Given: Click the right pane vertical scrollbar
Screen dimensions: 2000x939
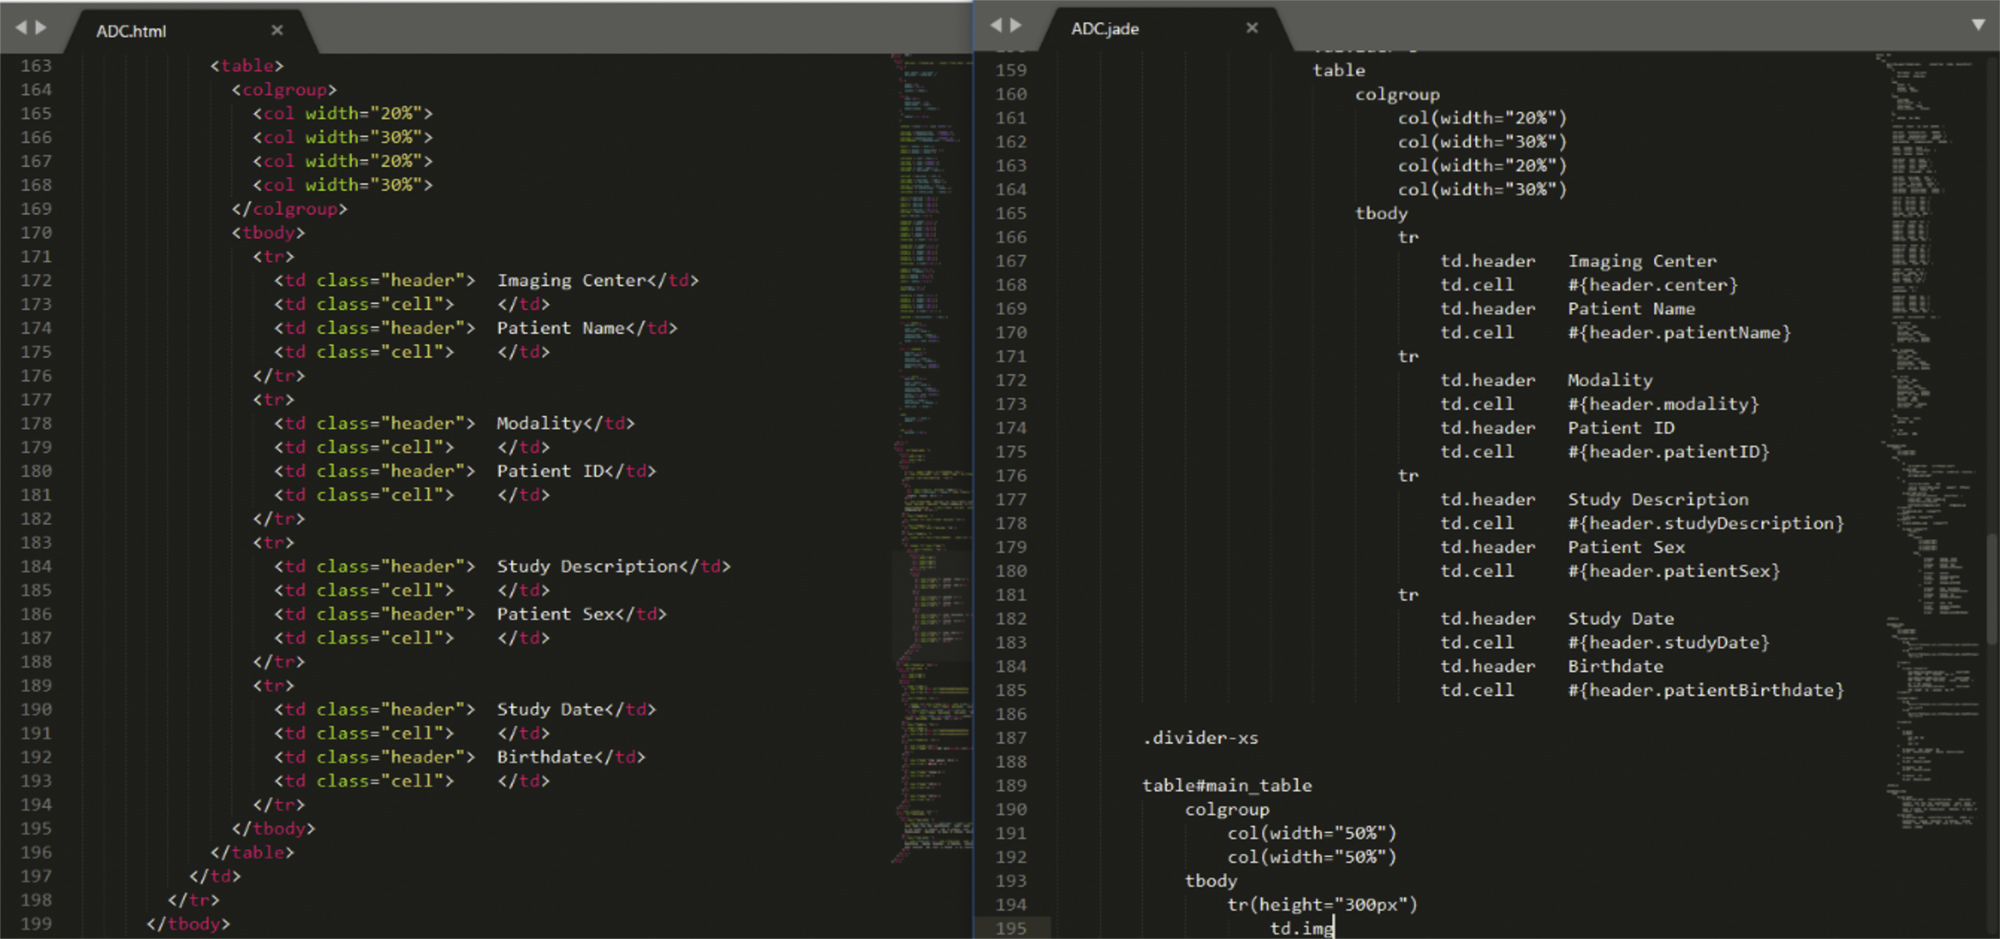Looking at the screenshot, I should tap(1991, 590).
